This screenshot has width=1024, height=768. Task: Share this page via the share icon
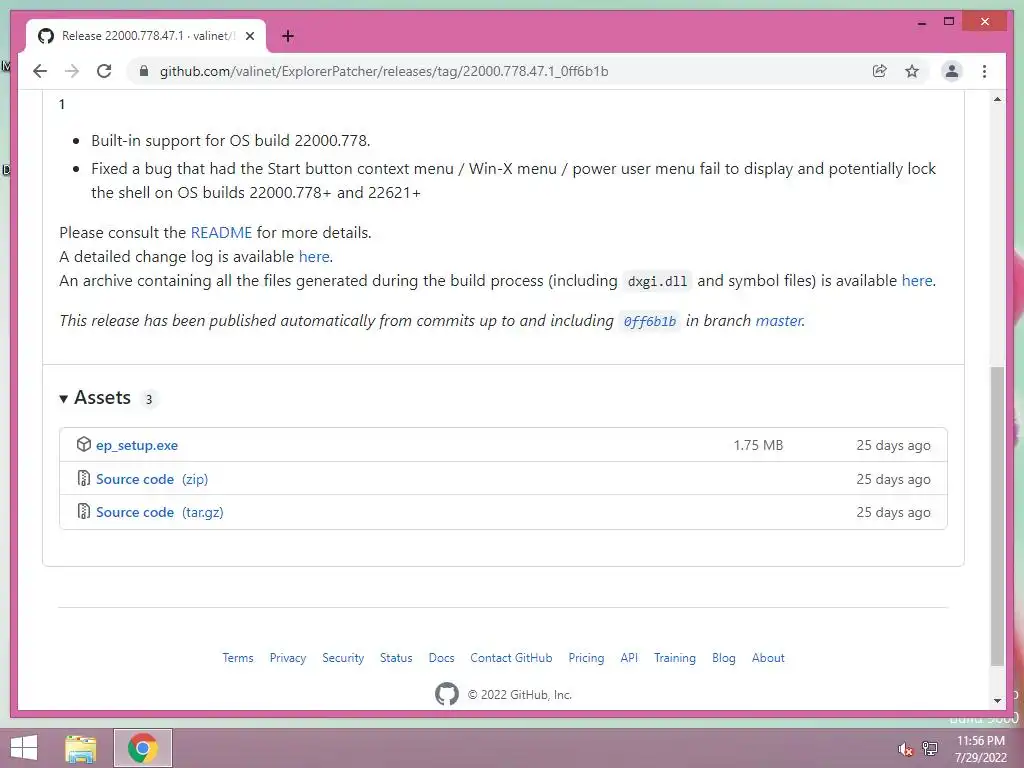(x=880, y=71)
